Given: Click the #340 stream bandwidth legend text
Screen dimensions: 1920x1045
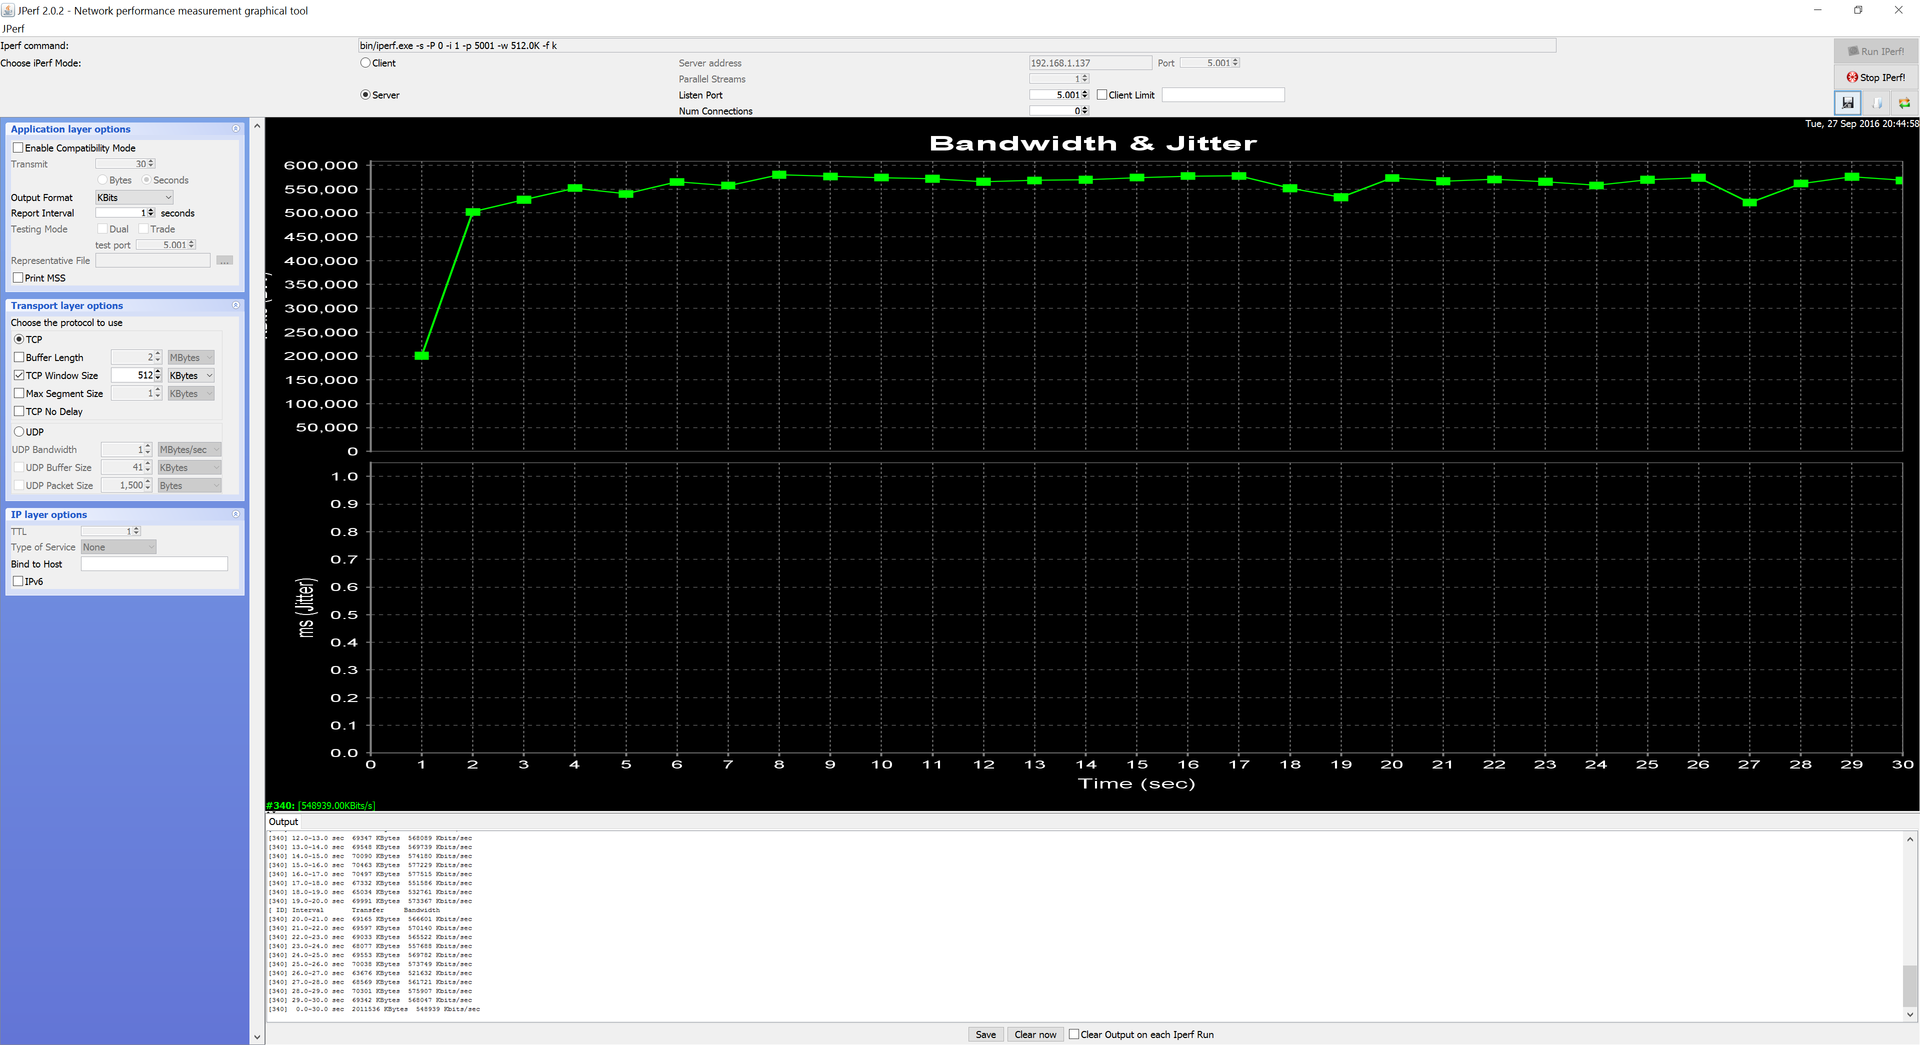Looking at the screenshot, I should (x=321, y=805).
